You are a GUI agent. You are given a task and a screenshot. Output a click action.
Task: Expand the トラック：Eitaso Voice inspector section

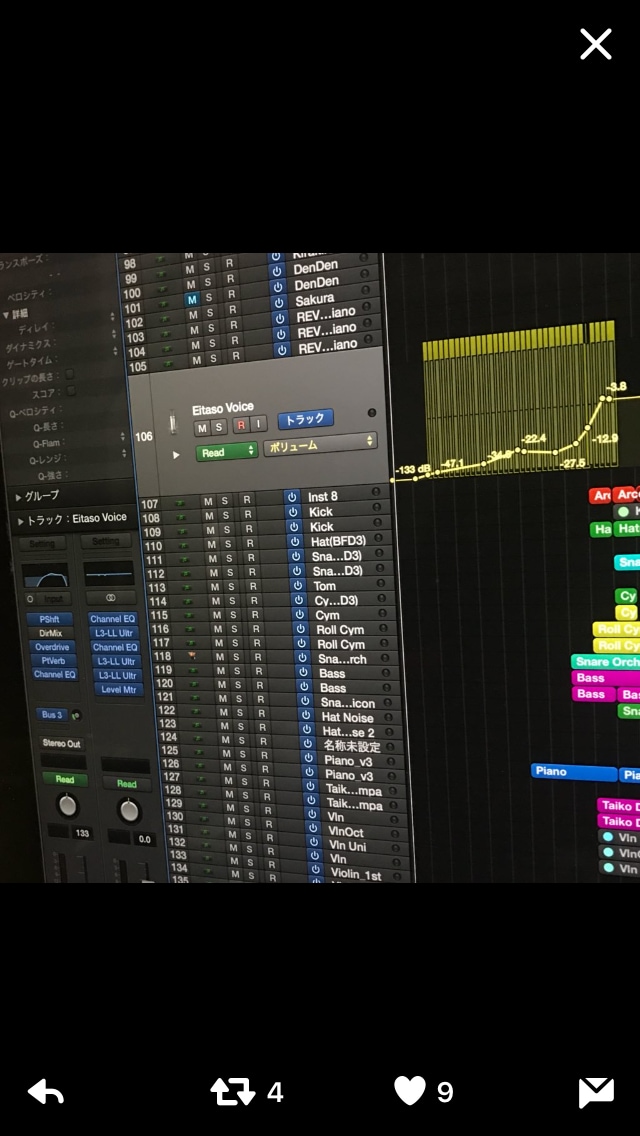point(19,520)
